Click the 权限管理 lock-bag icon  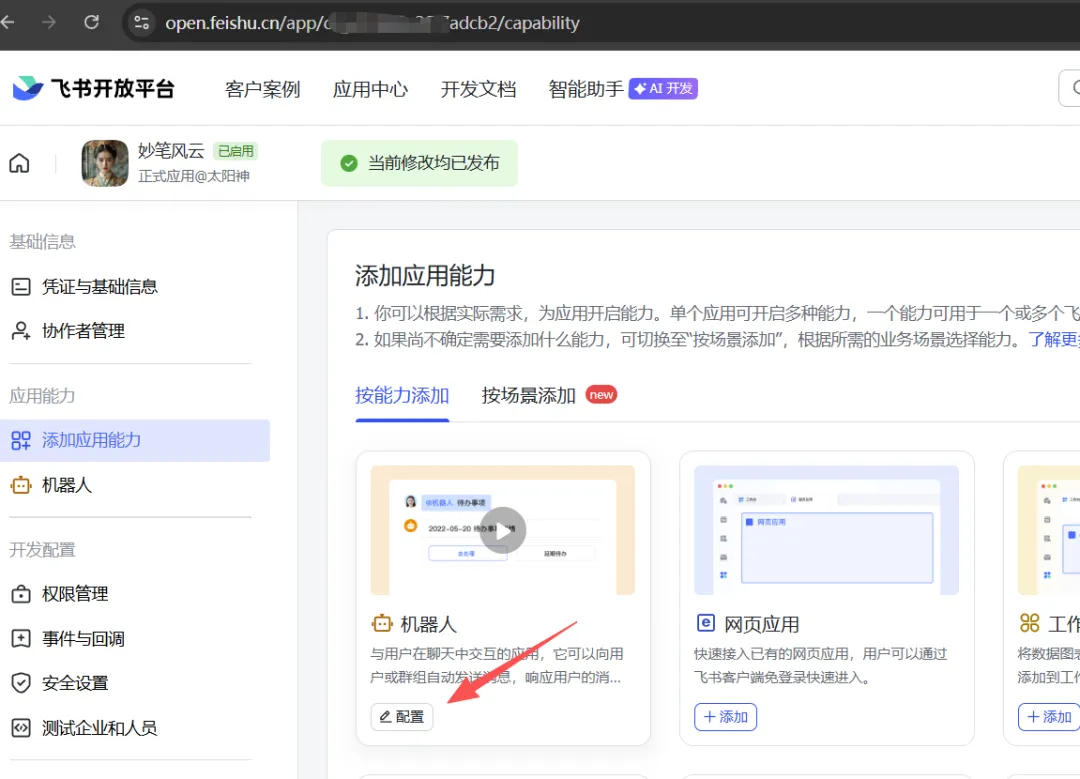[21, 594]
